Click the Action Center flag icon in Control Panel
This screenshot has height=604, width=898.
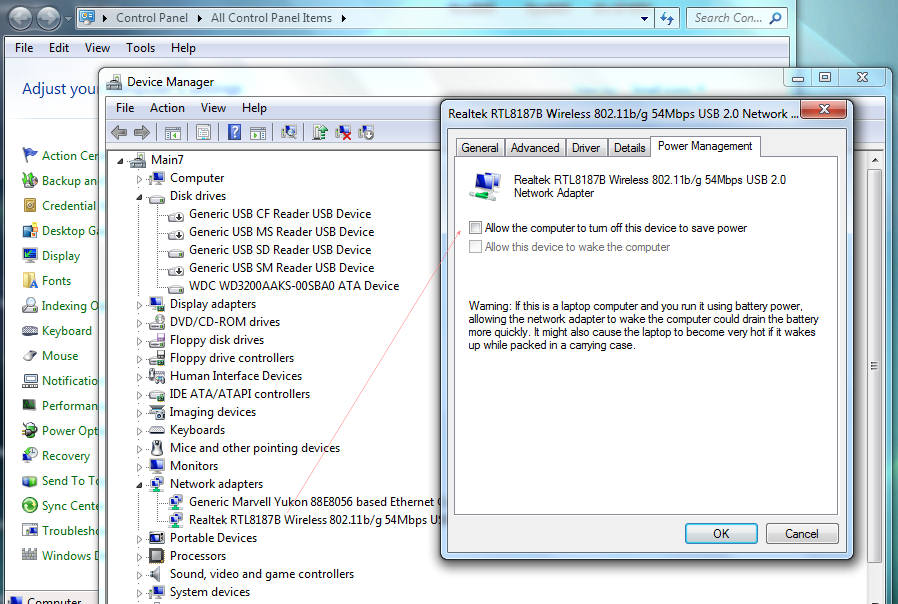[30, 155]
